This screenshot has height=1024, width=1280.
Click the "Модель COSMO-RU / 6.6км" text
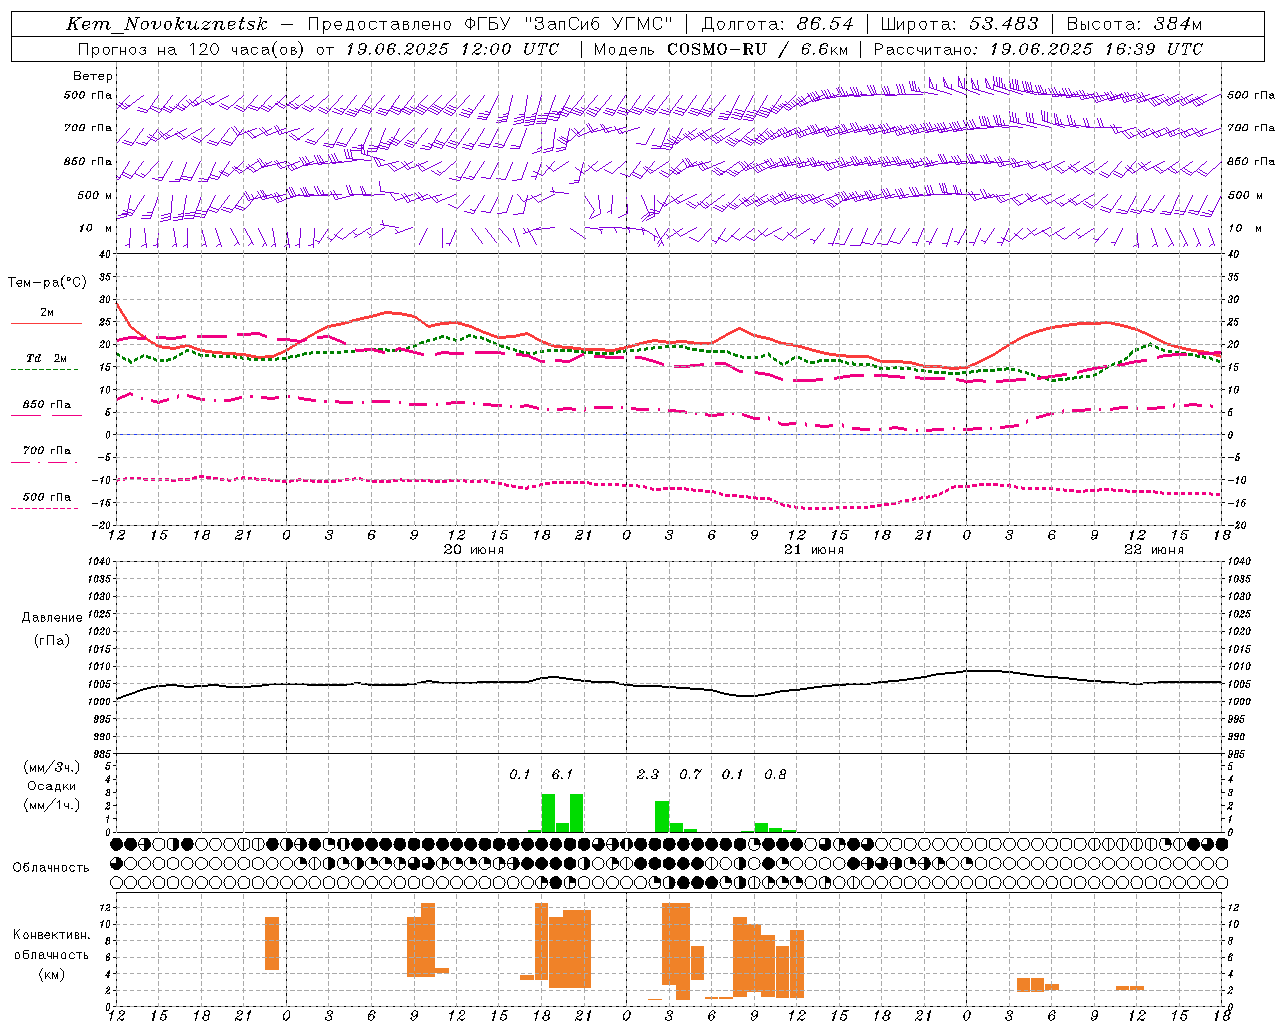pyautogui.click(x=721, y=49)
